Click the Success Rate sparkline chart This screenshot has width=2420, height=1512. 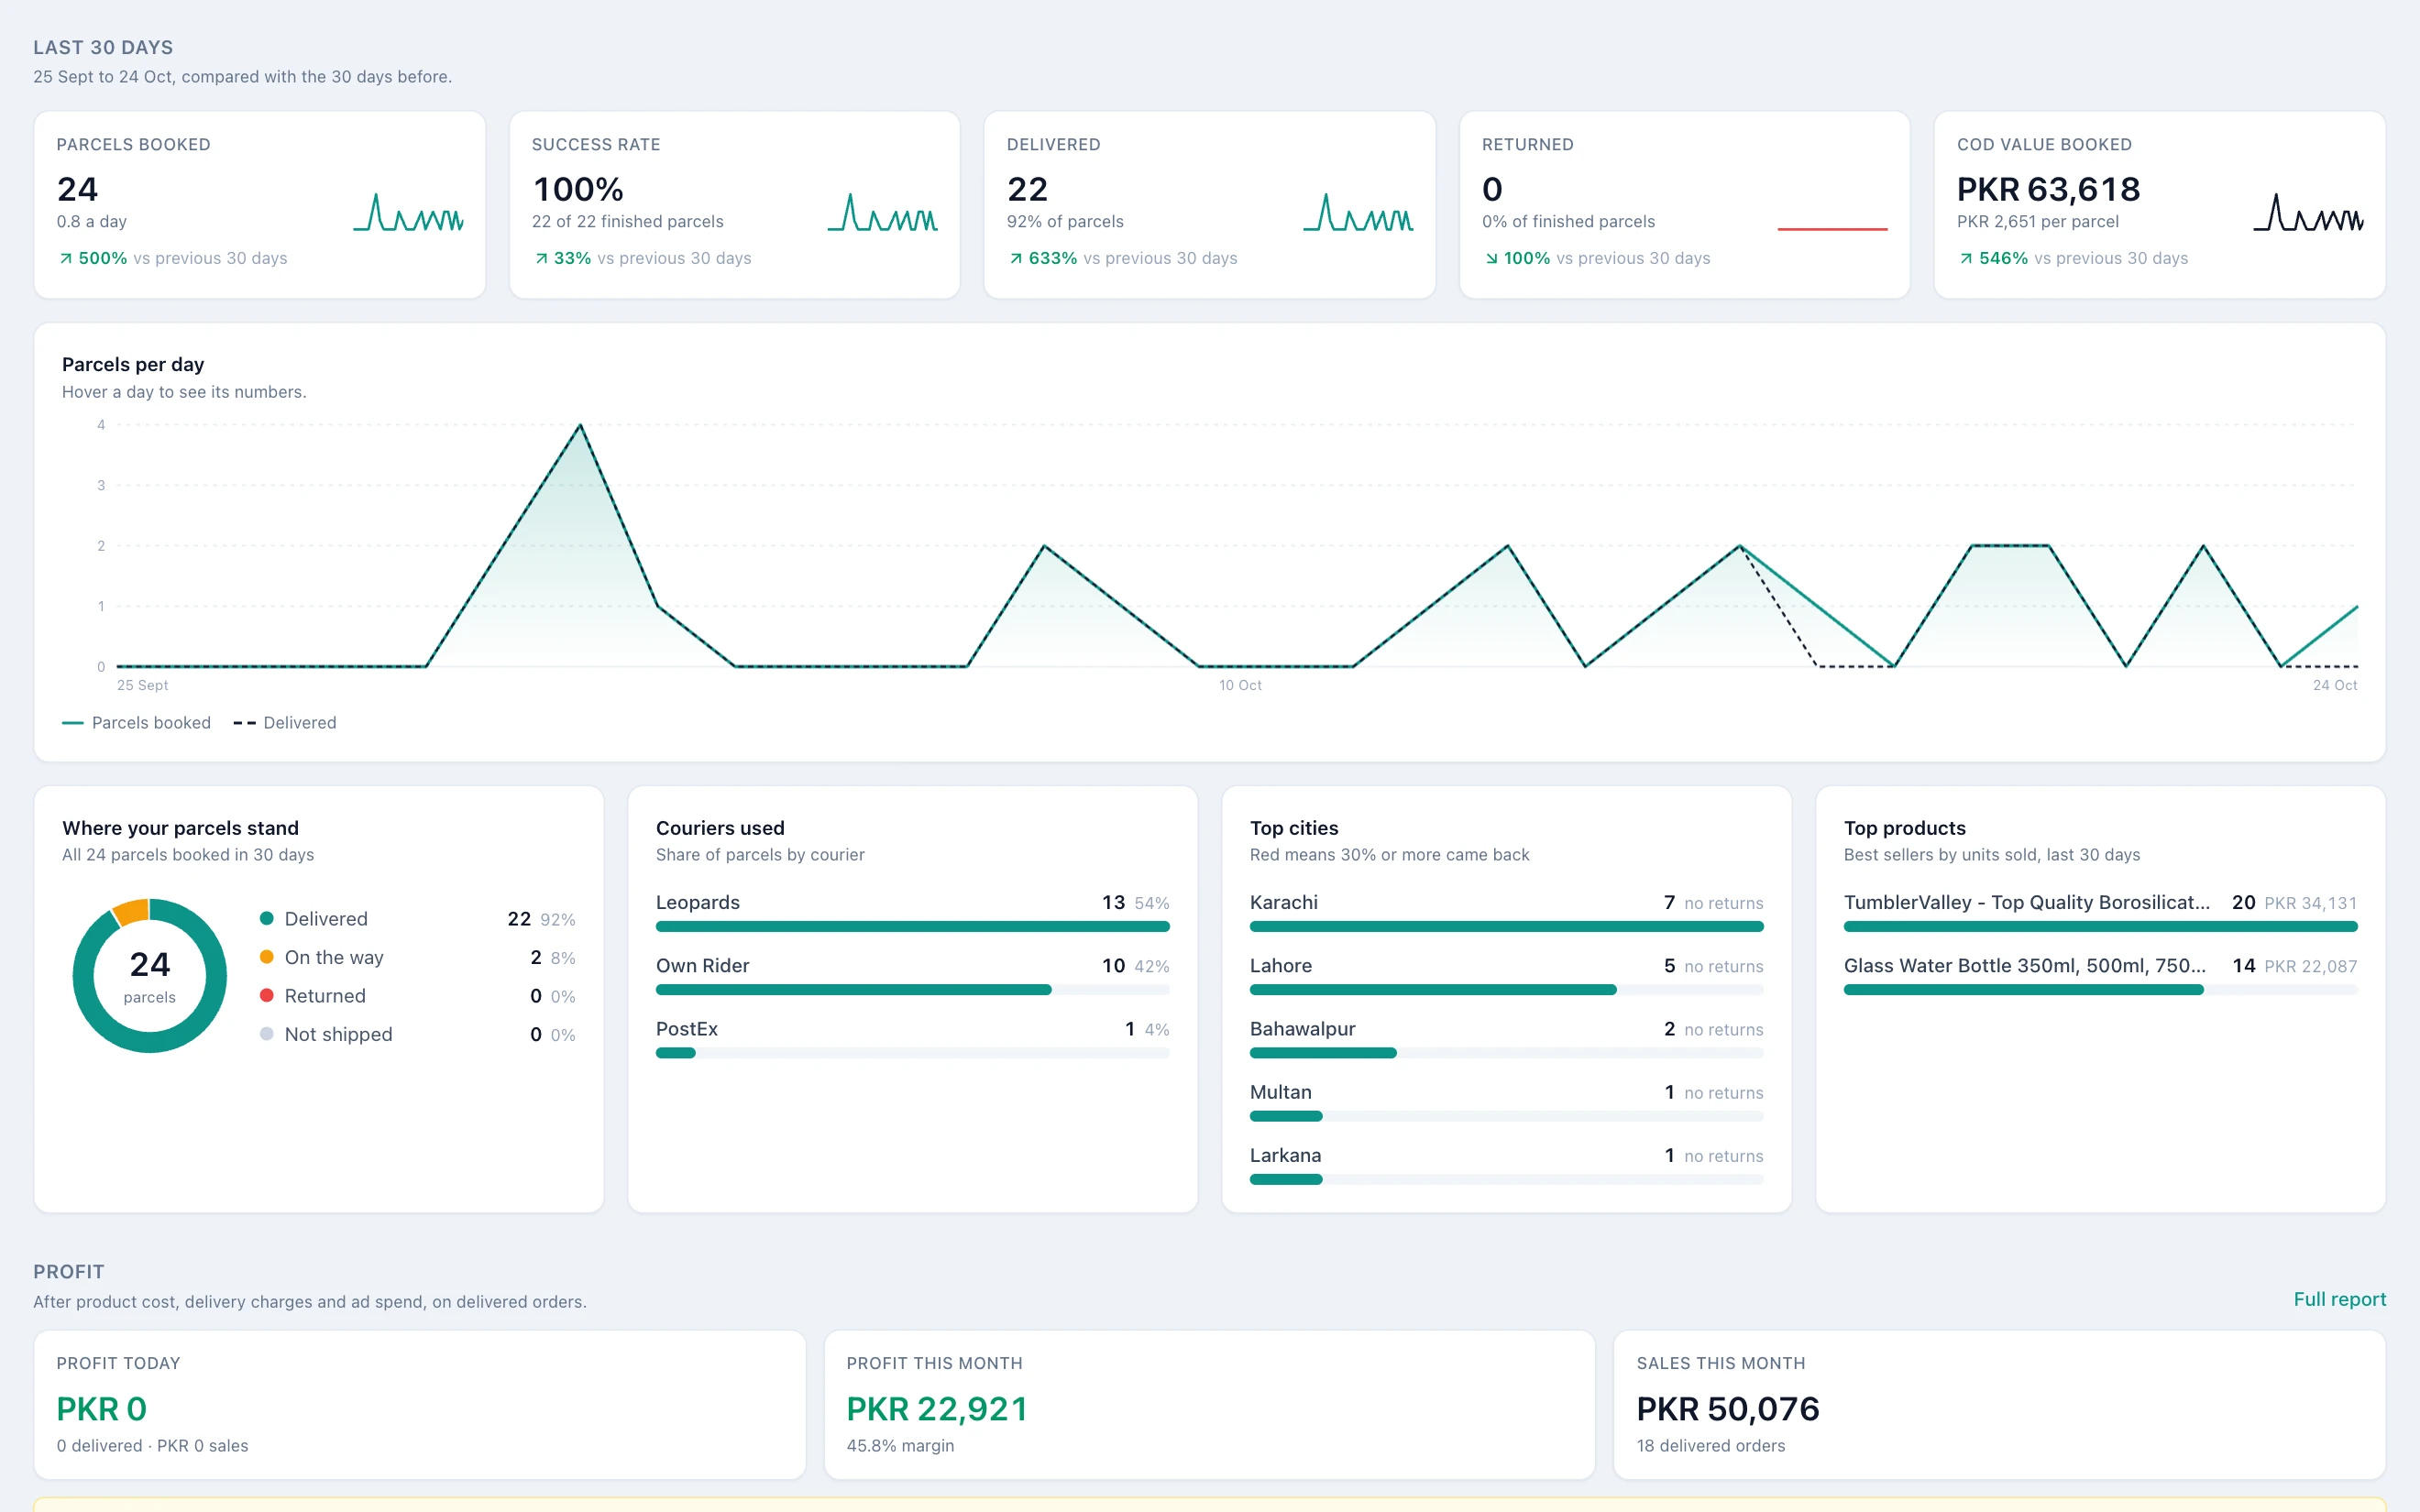(883, 212)
